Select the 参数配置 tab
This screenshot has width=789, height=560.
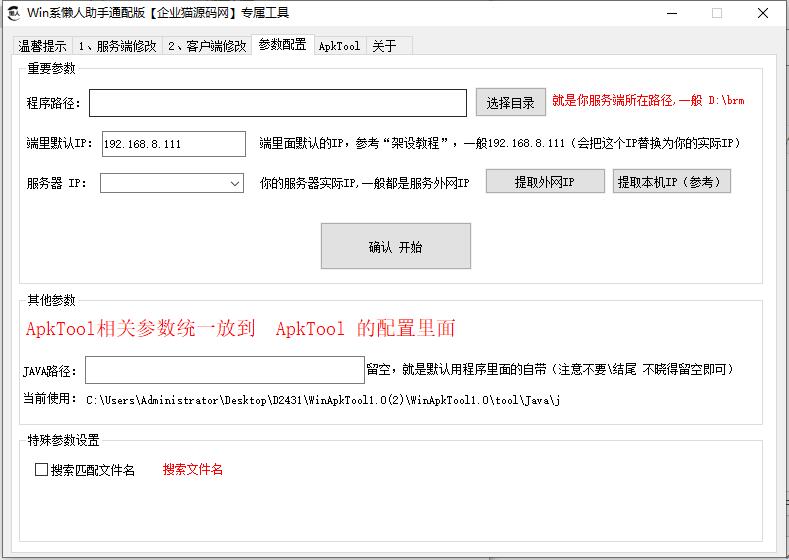point(282,44)
